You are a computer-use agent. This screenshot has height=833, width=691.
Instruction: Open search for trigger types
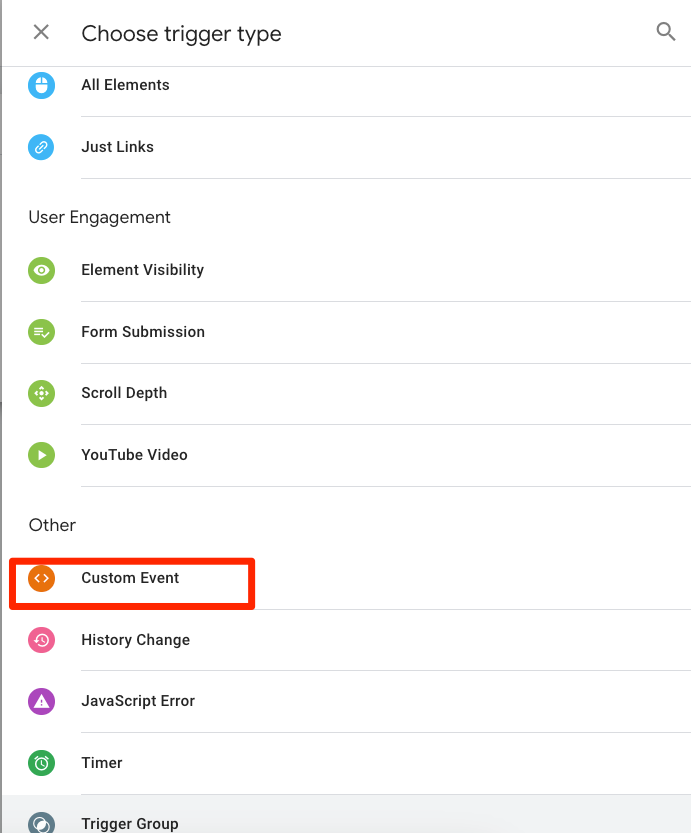coord(666,32)
